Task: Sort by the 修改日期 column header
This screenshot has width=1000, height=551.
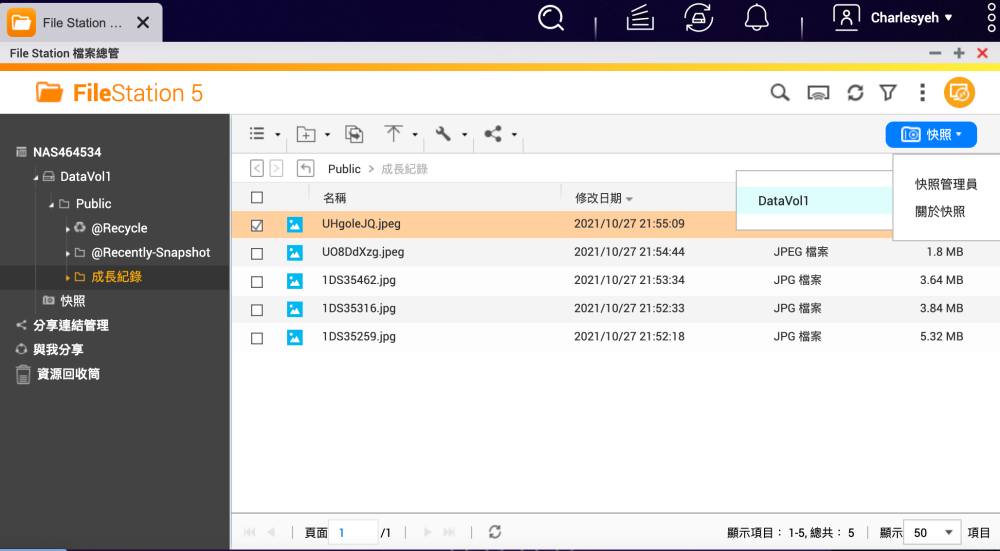Action: click(598, 198)
